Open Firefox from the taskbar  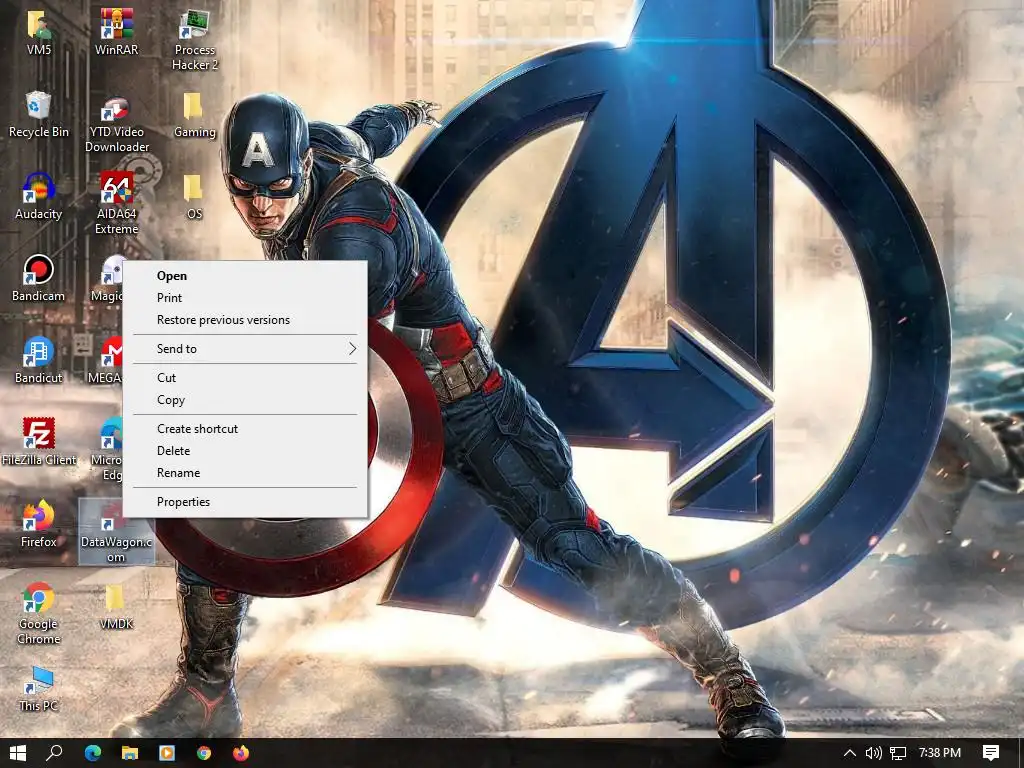click(x=241, y=753)
